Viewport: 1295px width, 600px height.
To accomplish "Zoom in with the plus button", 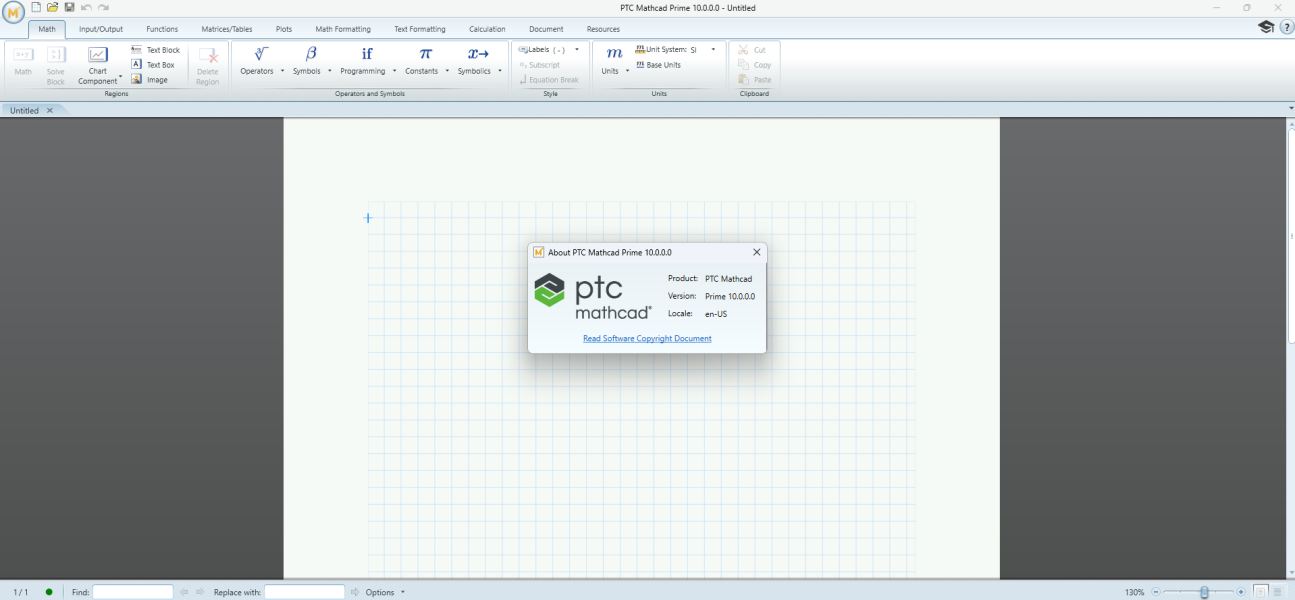I will click(1241, 592).
